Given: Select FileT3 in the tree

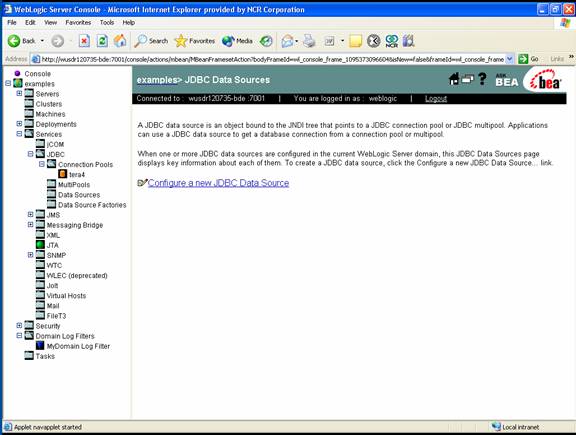Looking at the screenshot, I should pyautogui.click(x=57, y=316).
